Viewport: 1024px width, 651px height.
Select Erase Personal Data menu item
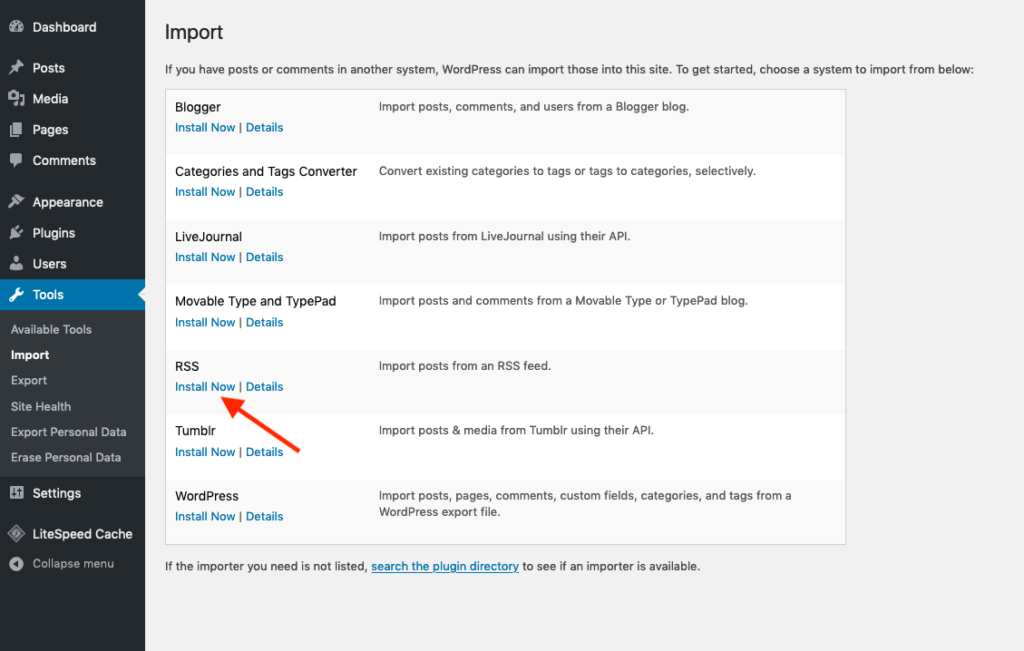click(x=66, y=457)
